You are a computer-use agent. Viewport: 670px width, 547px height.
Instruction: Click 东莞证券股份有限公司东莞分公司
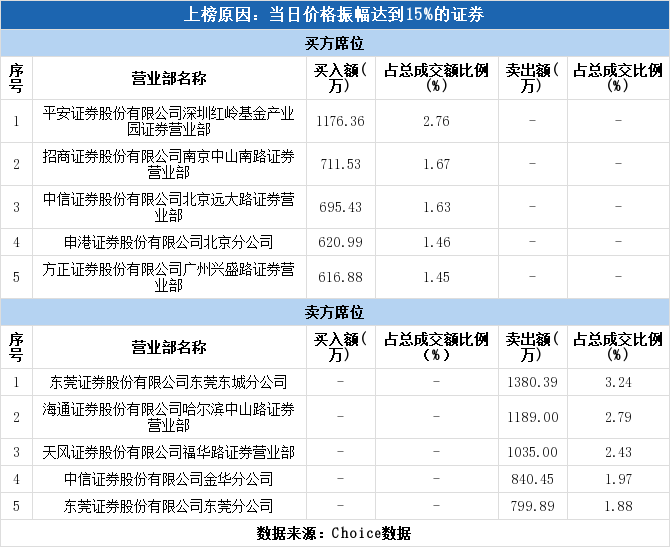pos(168,506)
